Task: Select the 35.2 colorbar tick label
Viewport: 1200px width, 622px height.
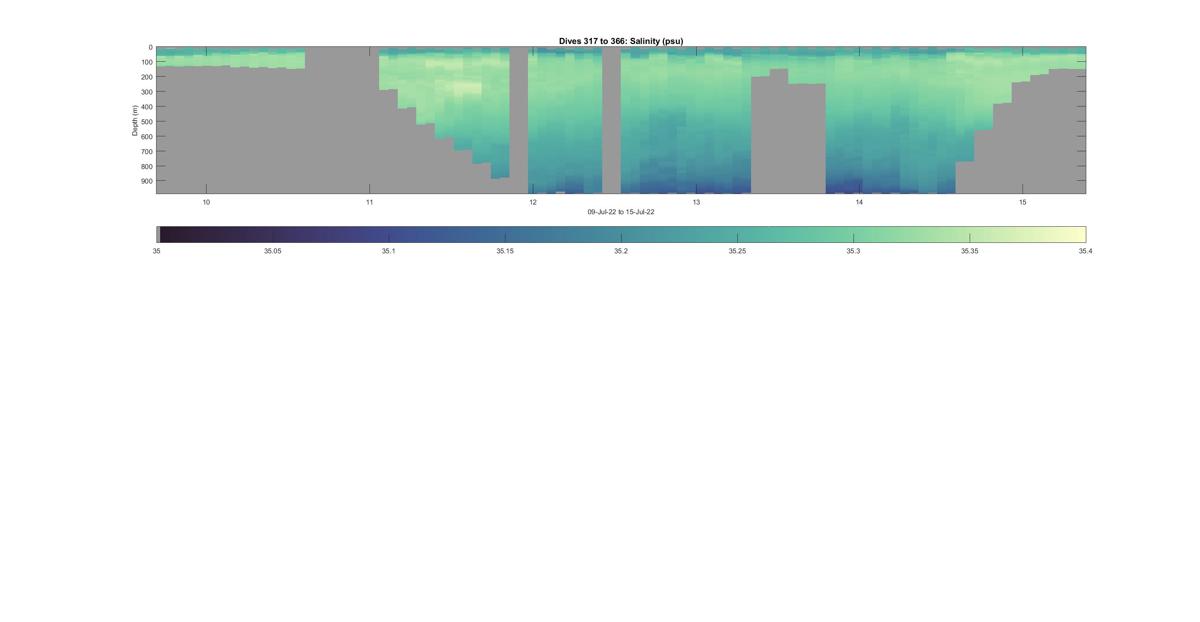Action: 621,251
